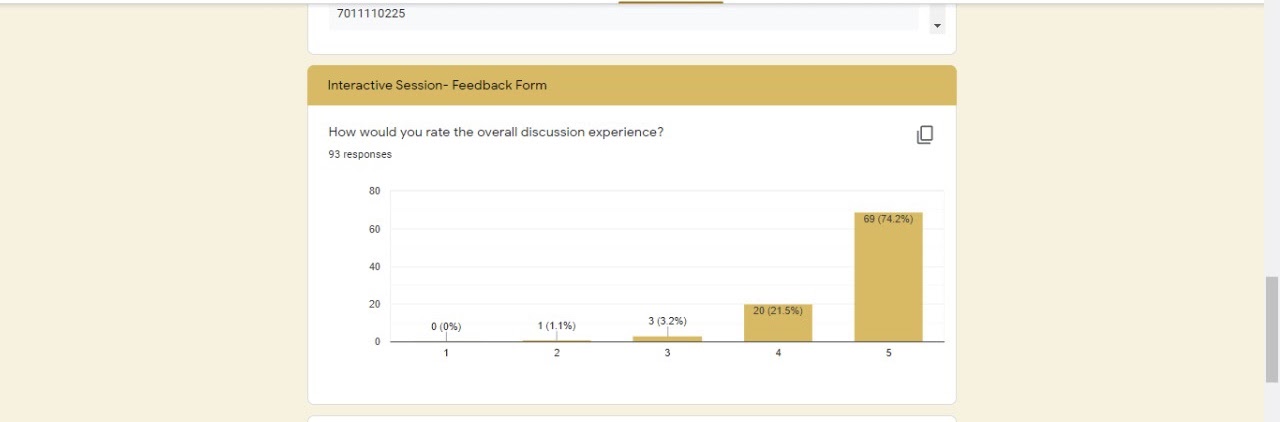The width and height of the screenshot is (1280, 422).
Task: Click the response list scroll-down arrow
Action: click(x=937, y=25)
